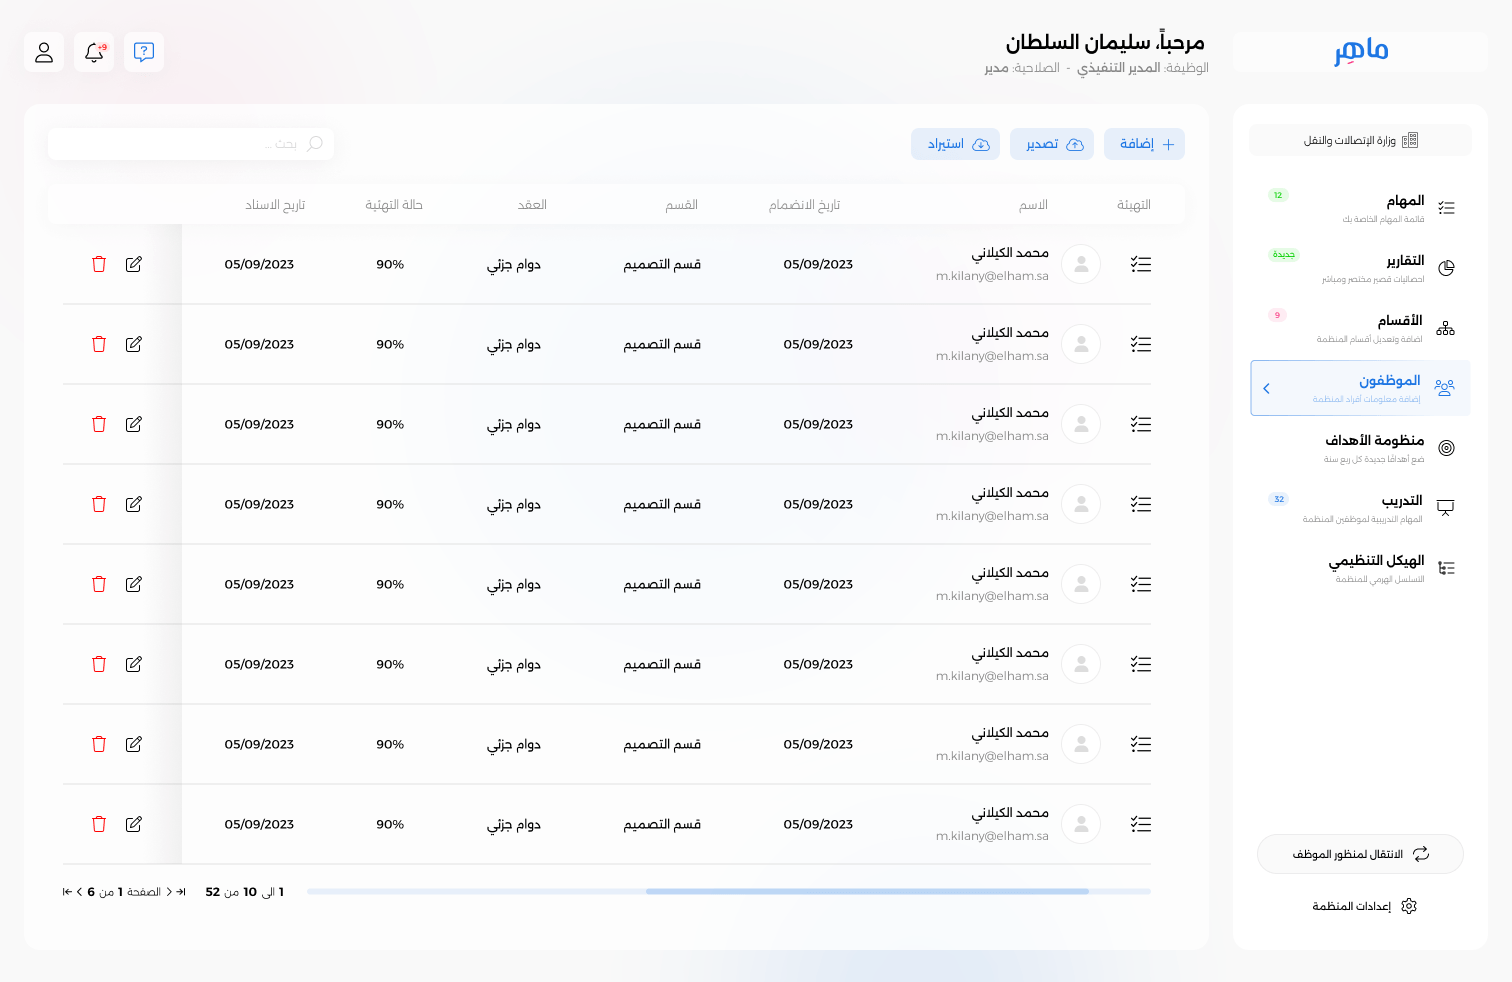Screen dimensions: 1512x982
Task: Click the trash icon in the fourth row
Action: coord(99,504)
